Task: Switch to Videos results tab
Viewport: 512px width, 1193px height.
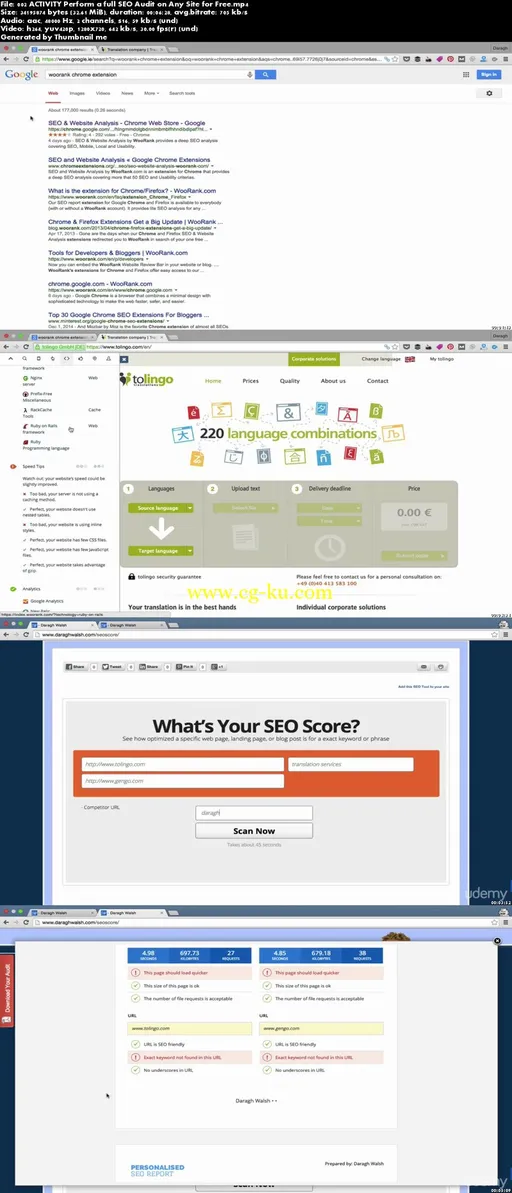Action: pyautogui.click(x=103, y=93)
